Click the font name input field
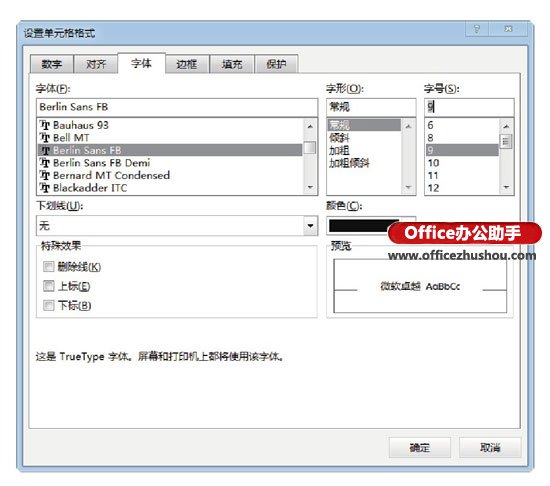 point(177,107)
